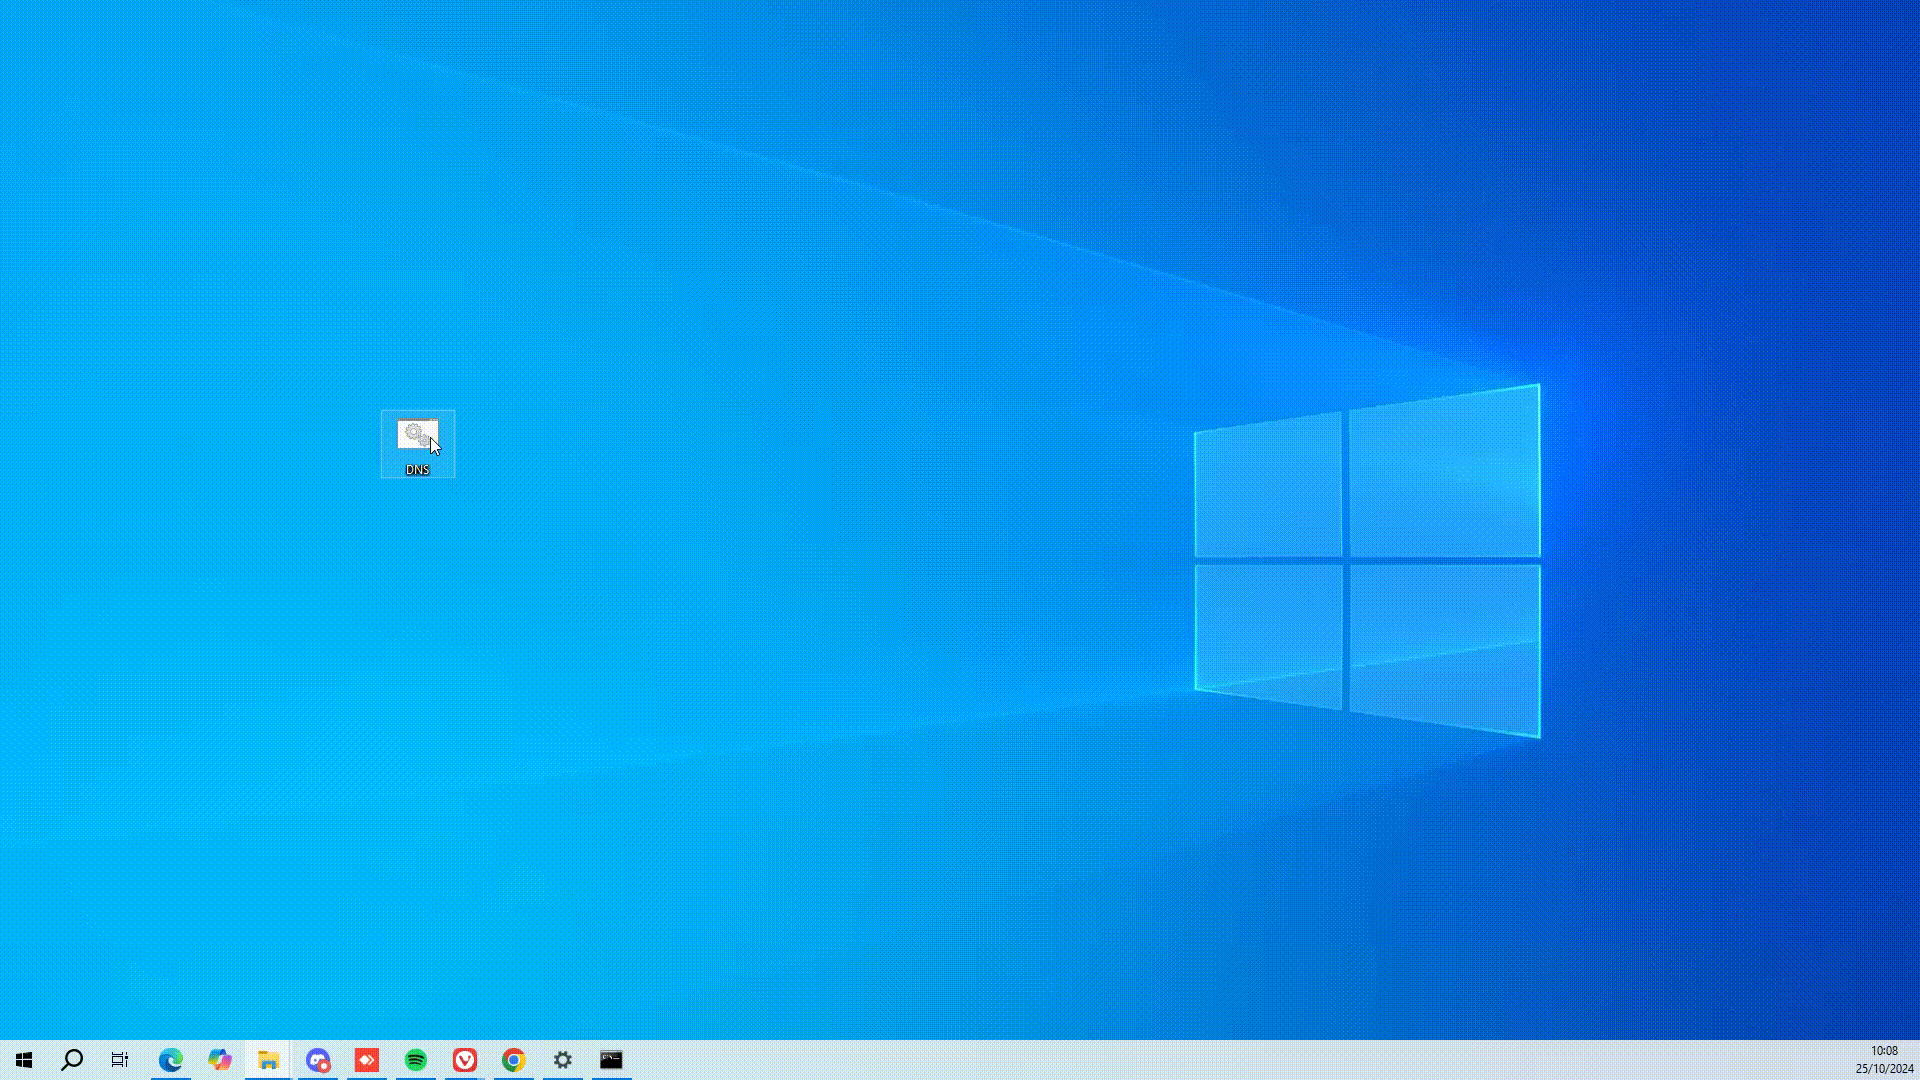Open the Windows Start menu
This screenshot has width=1920, height=1080.
tap(24, 1060)
